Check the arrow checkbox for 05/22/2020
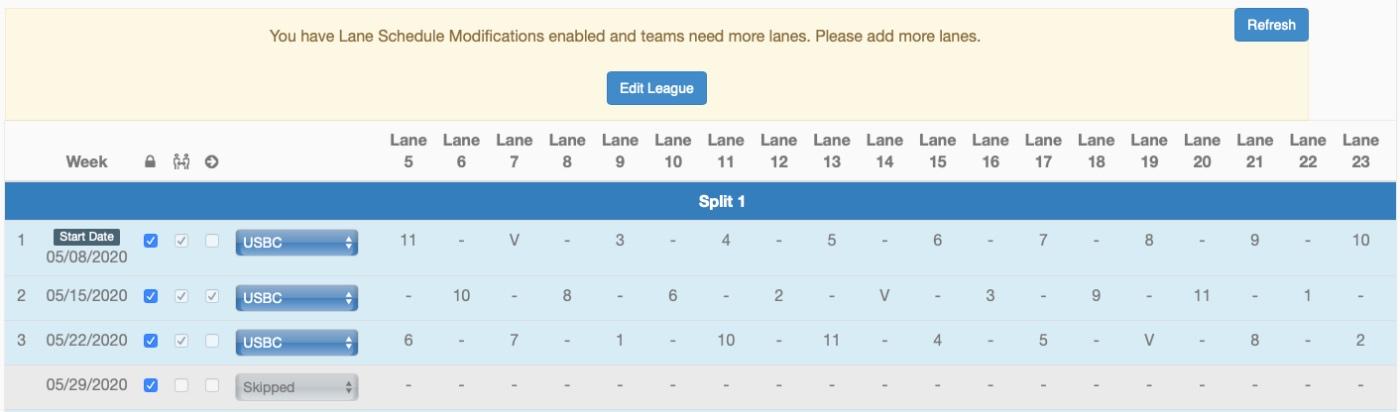Viewport: 1400px width, 412px height. tap(211, 341)
